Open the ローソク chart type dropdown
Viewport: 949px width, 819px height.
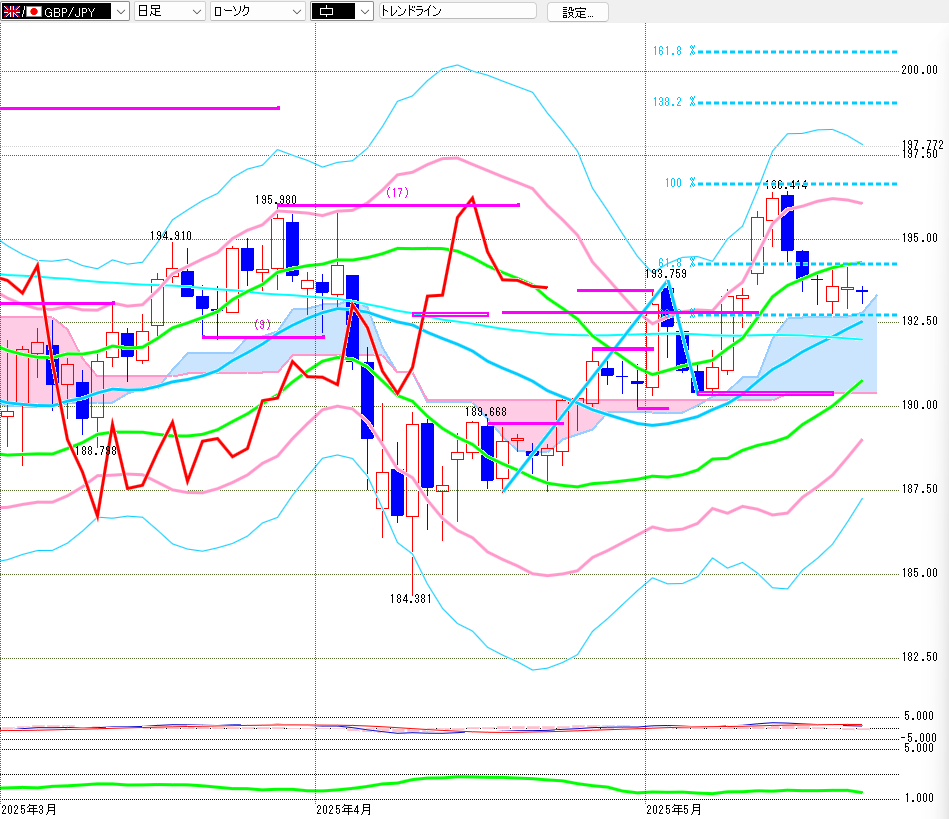pyautogui.click(x=258, y=11)
